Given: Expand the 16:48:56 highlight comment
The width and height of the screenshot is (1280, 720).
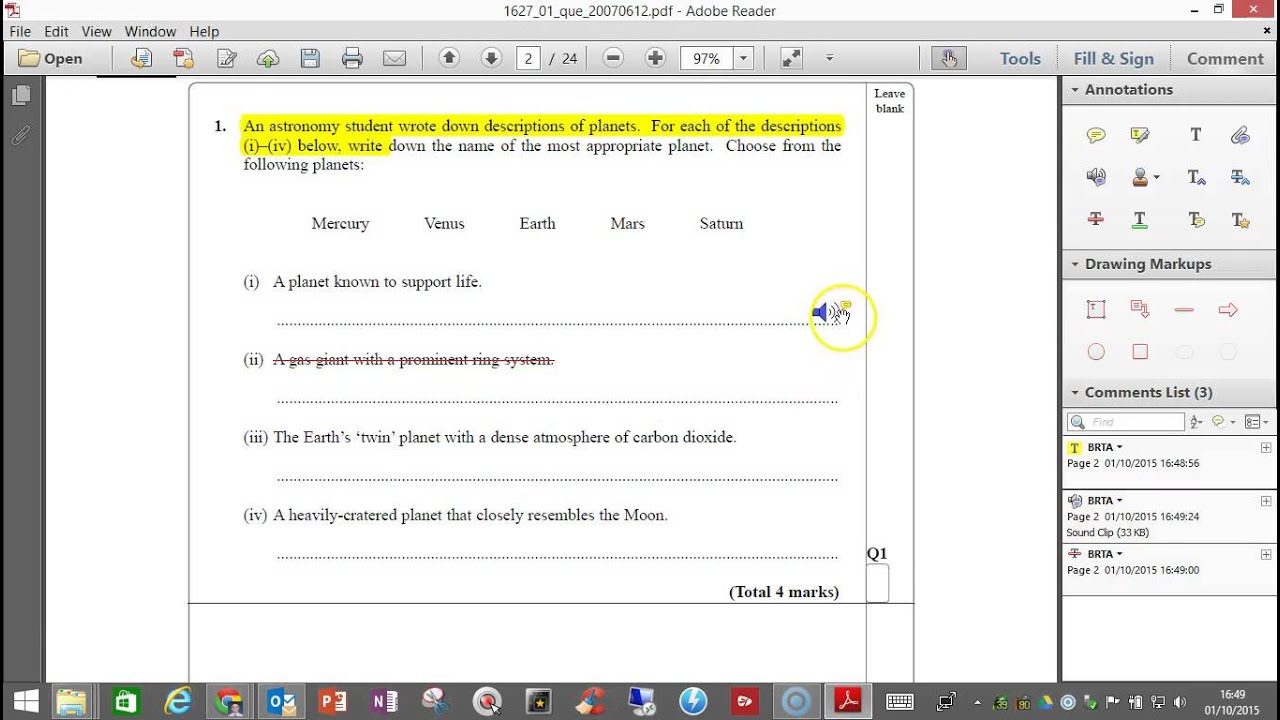Looking at the screenshot, I should [1266, 447].
